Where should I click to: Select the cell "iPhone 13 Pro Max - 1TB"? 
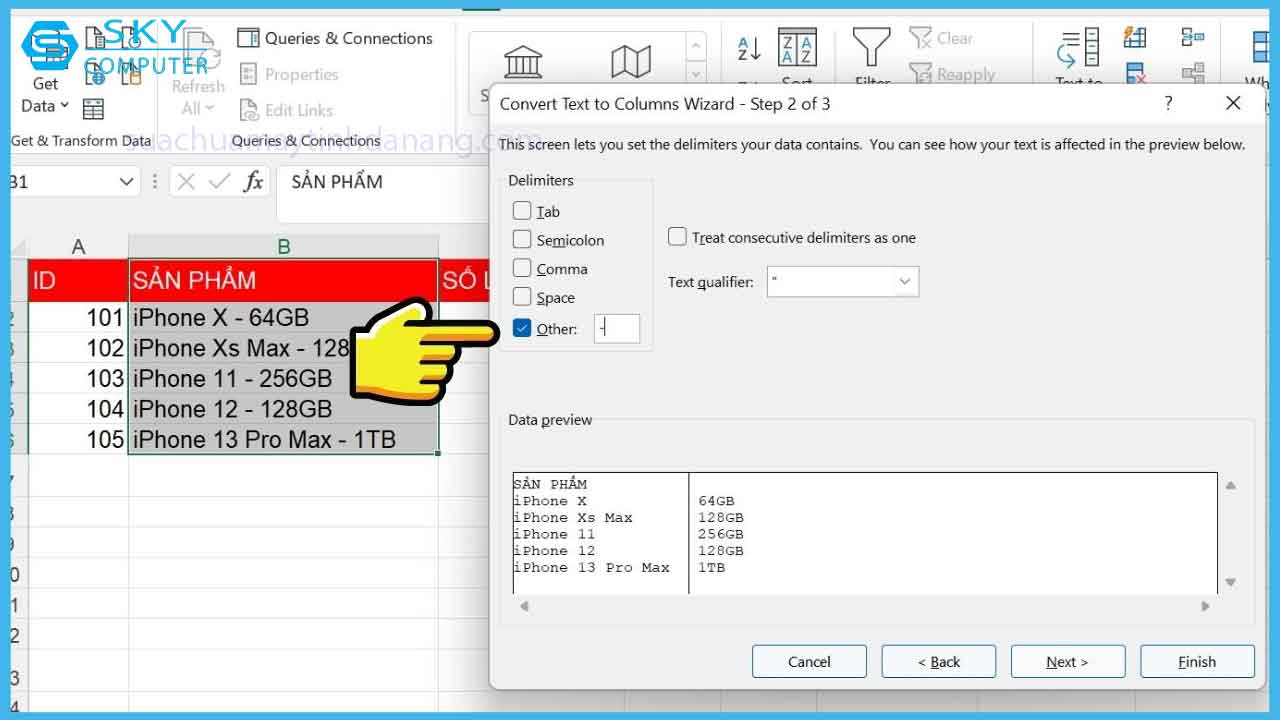[283, 439]
